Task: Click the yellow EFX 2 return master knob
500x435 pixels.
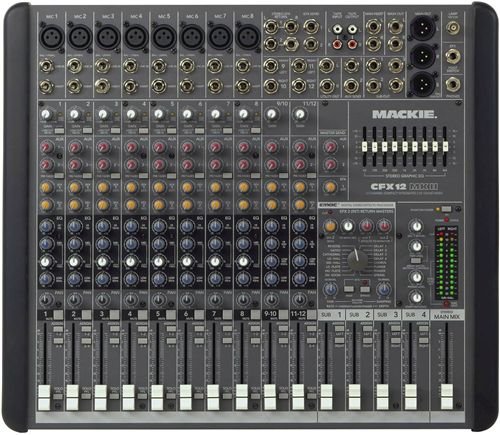Action: tap(330, 226)
